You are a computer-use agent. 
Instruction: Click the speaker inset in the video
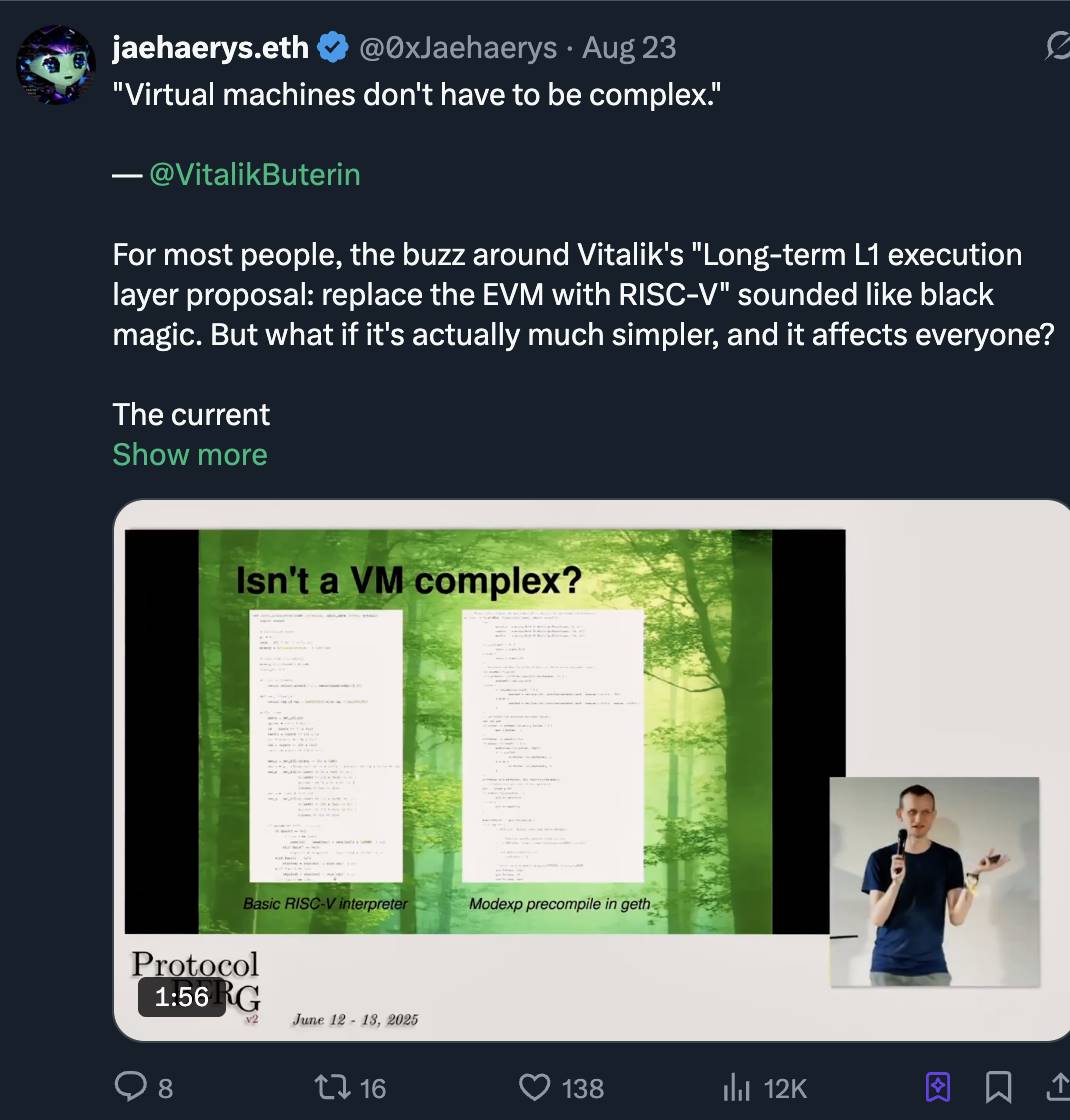coord(934,880)
